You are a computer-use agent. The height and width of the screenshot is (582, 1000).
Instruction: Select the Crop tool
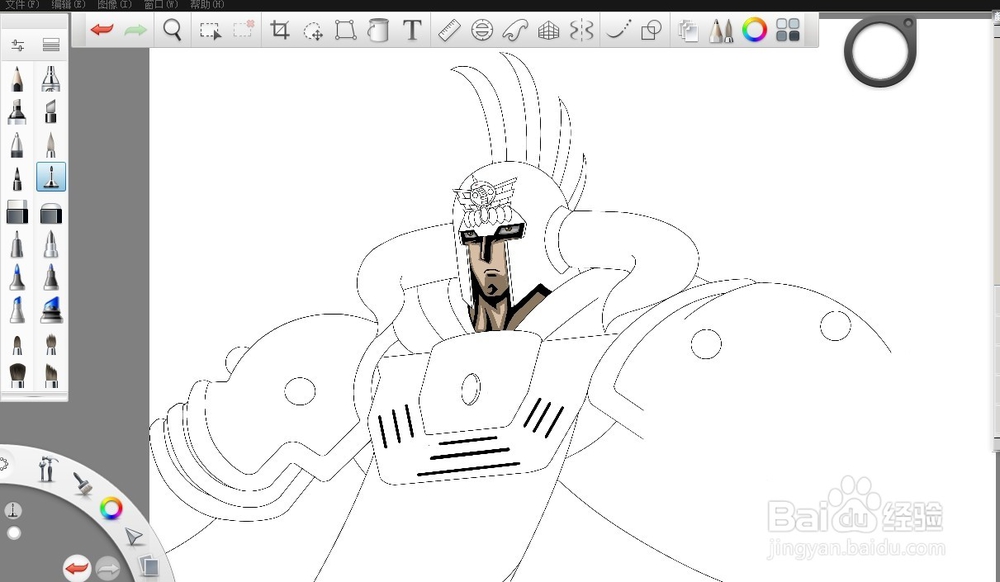pos(280,30)
